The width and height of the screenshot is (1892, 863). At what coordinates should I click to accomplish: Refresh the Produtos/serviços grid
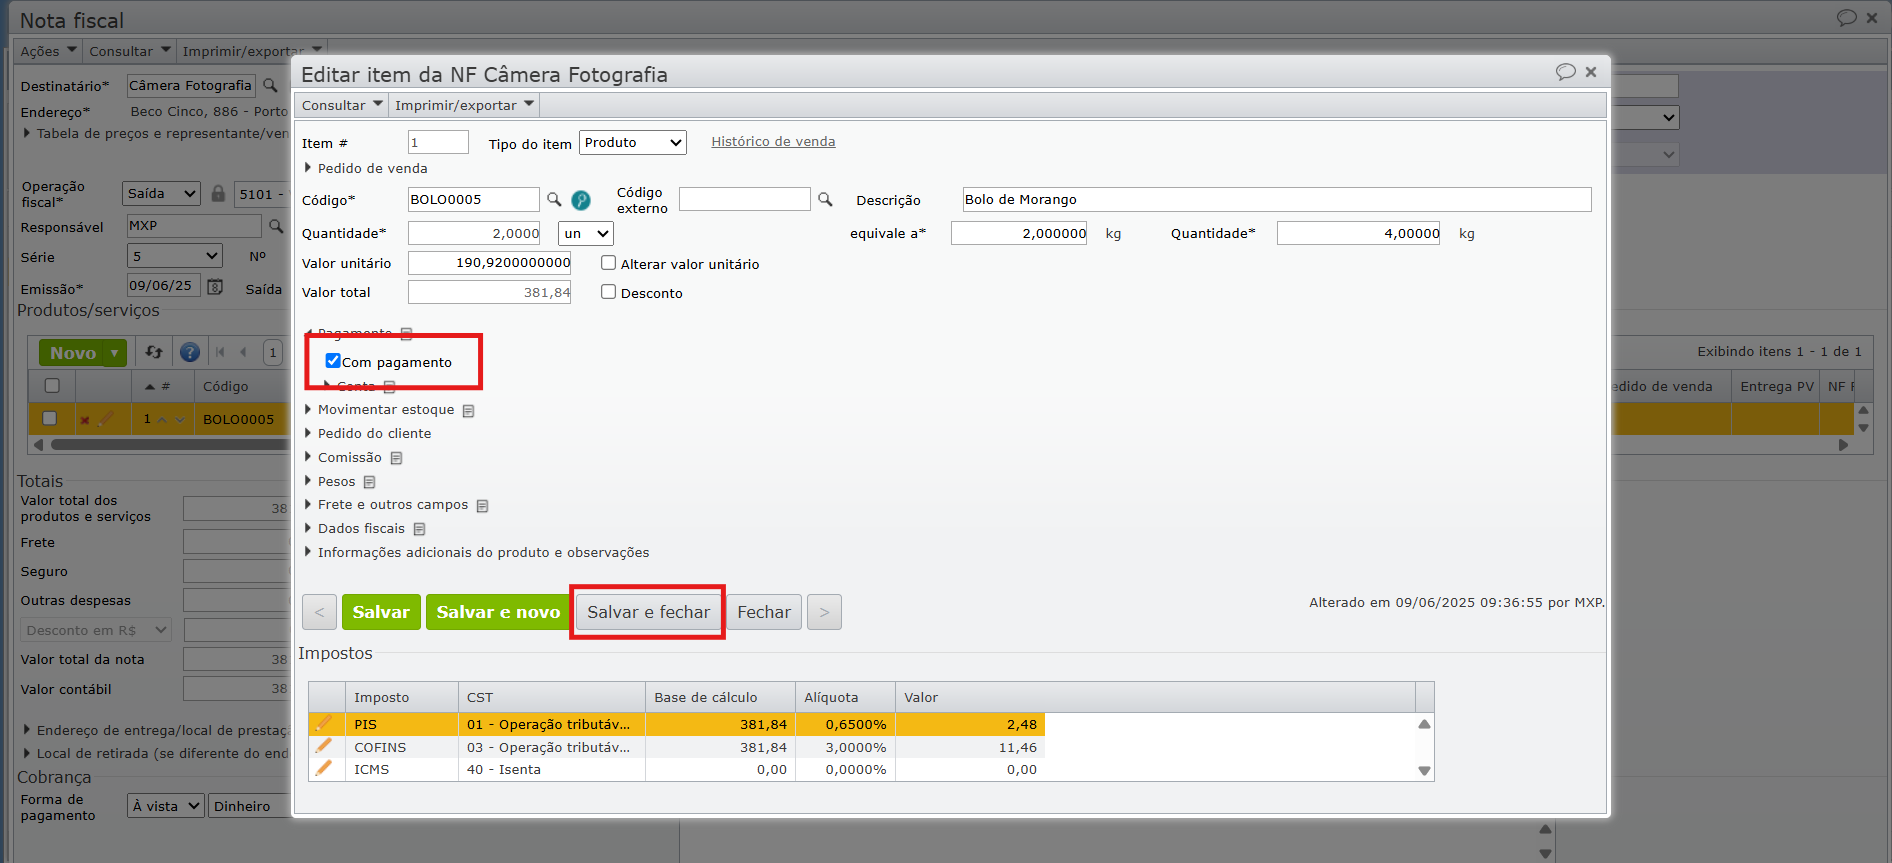click(x=154, y=352)
